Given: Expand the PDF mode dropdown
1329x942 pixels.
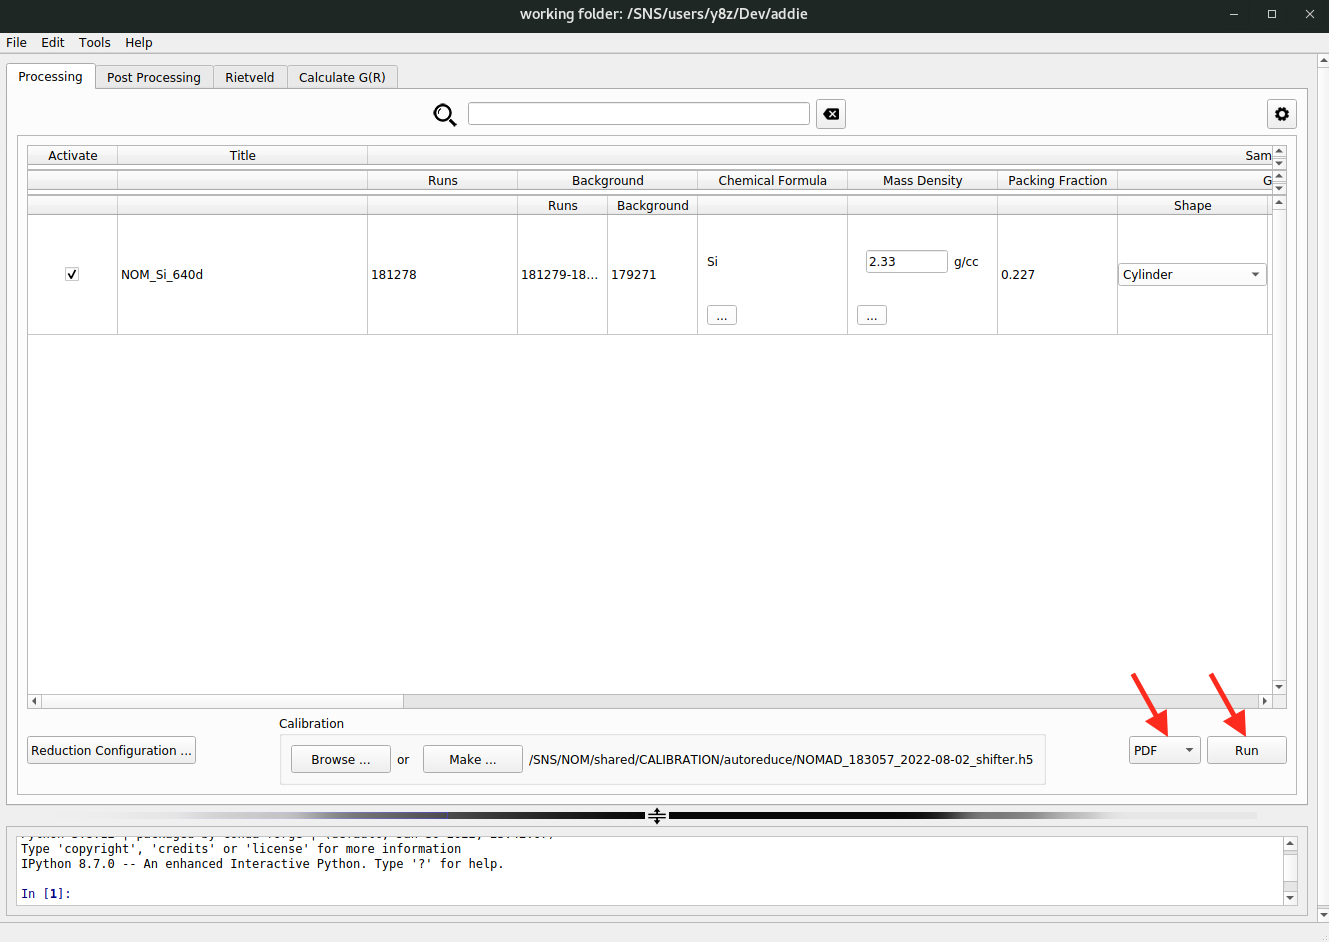Looking at the screenshot, I should (x=1164, y=750).
